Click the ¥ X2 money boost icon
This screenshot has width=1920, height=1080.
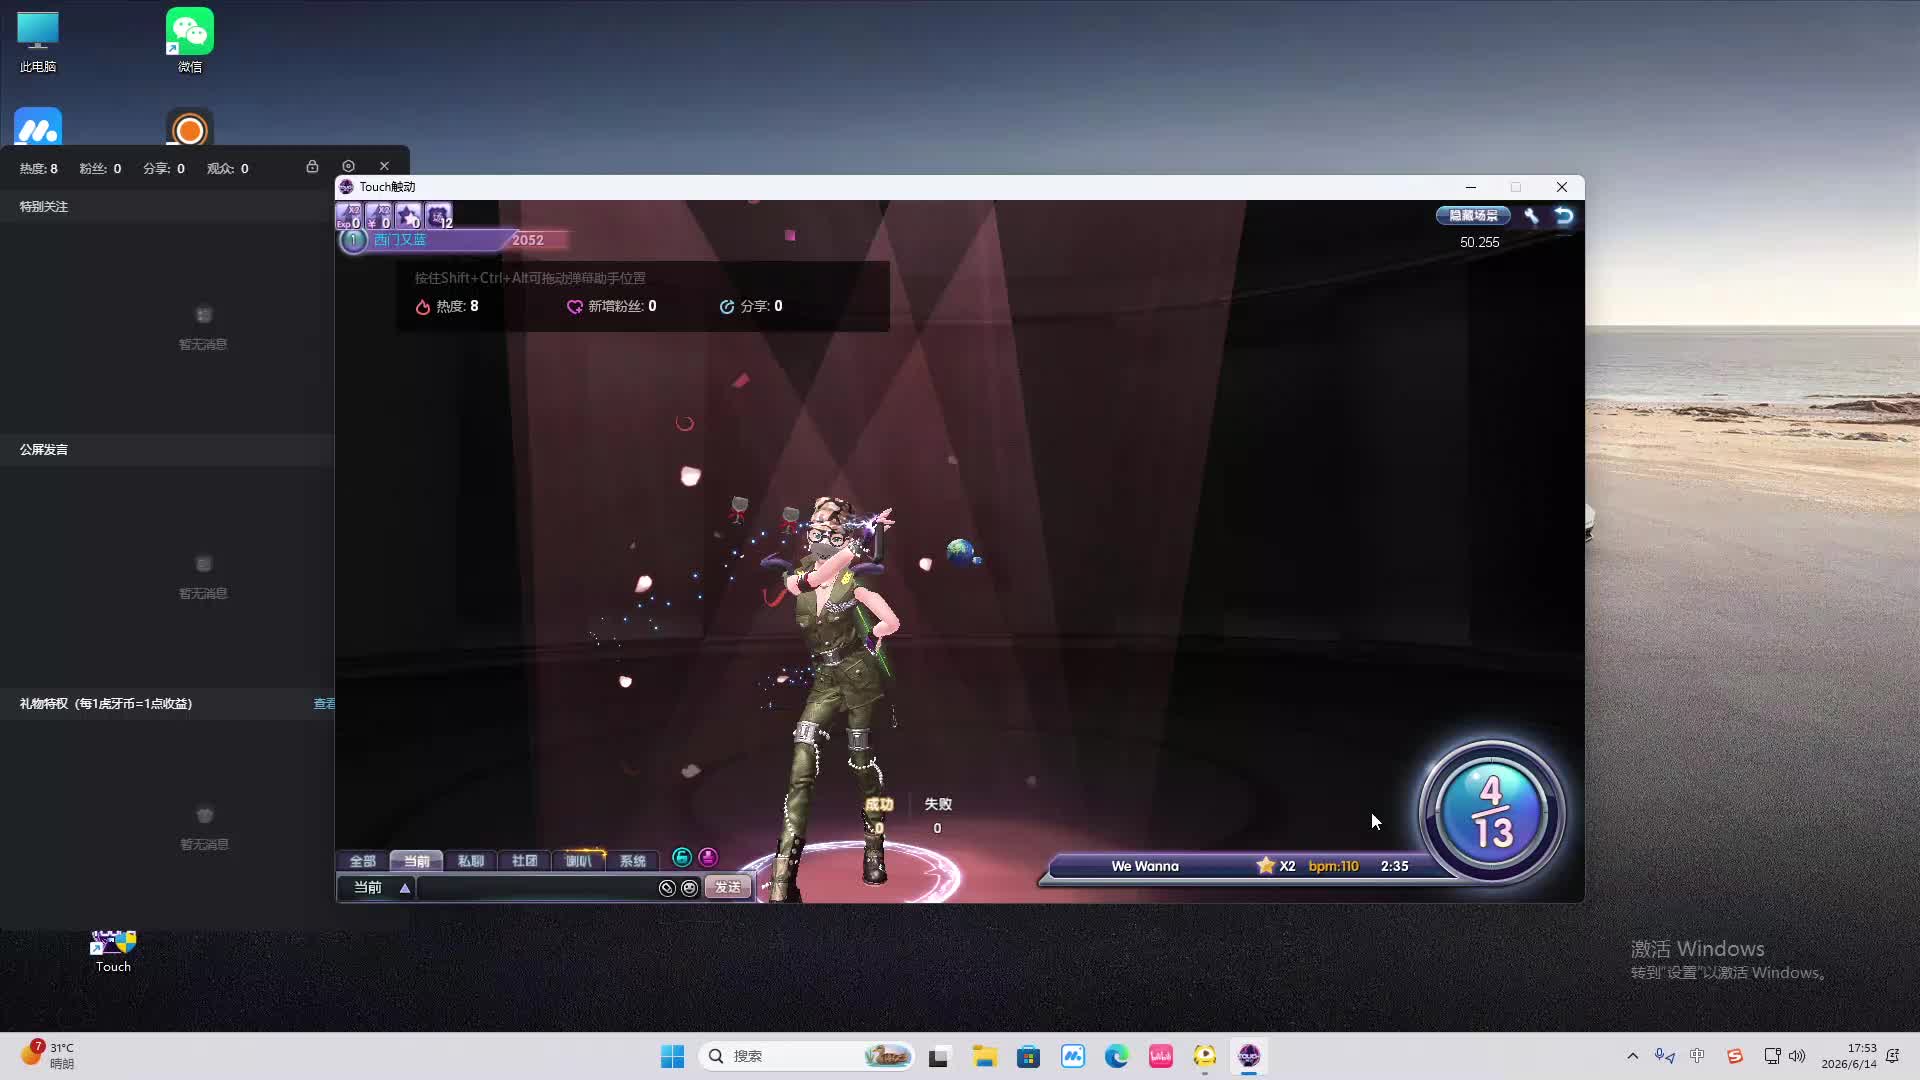(x=378, y=215)
